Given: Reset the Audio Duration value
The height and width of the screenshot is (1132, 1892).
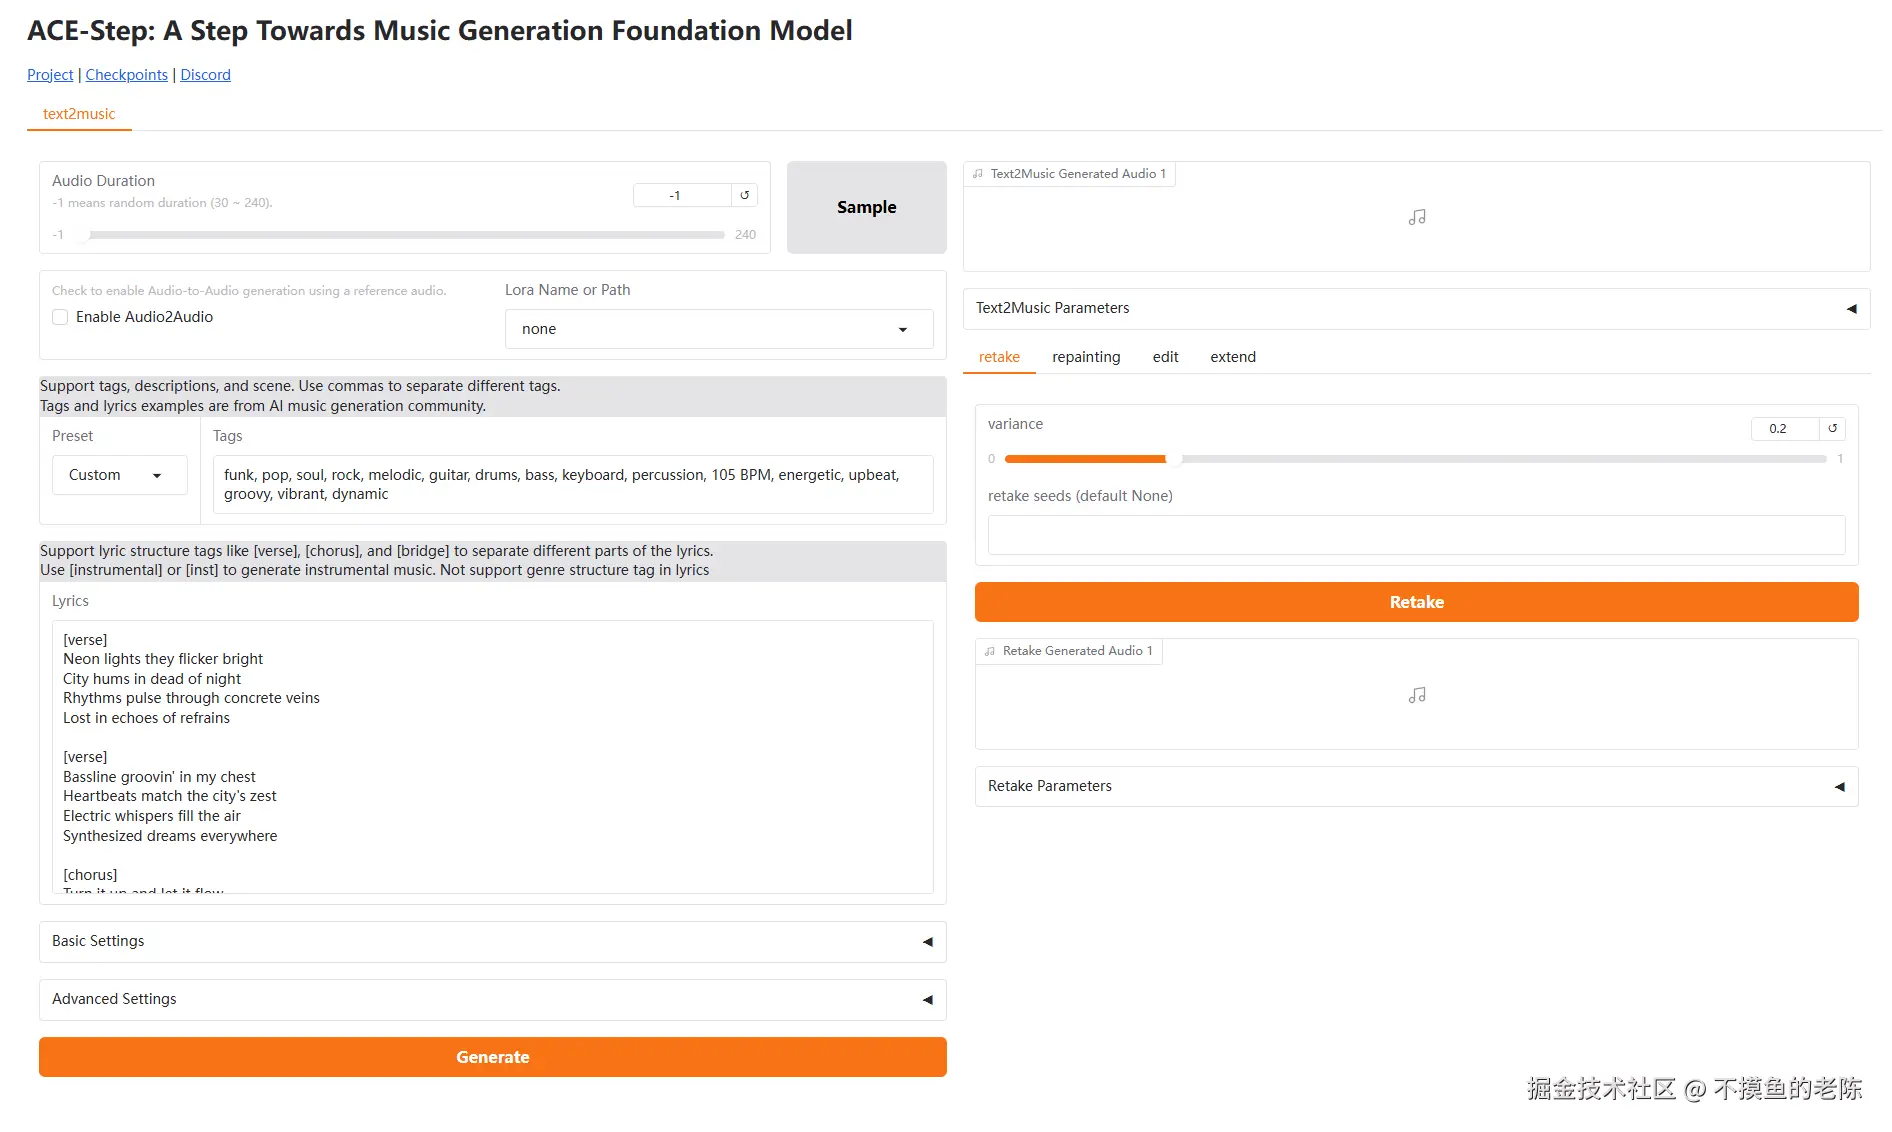Looking at the screenshot, I should (744, 195).
